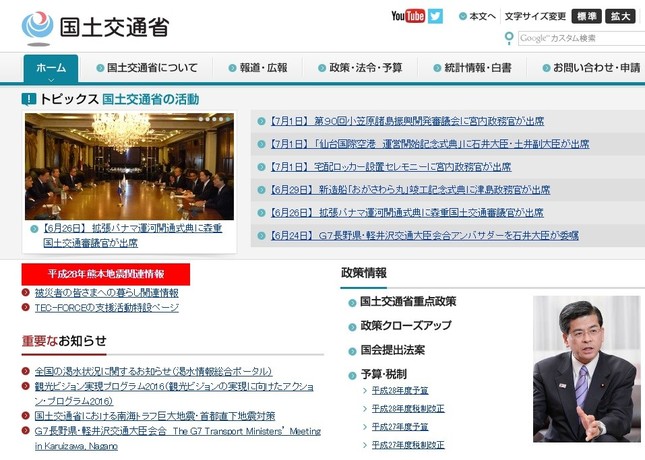Open 平成28年度税制改正 link
Viewport: 645px width, 460px height.
pyautogui.click(x=408, y=409)
